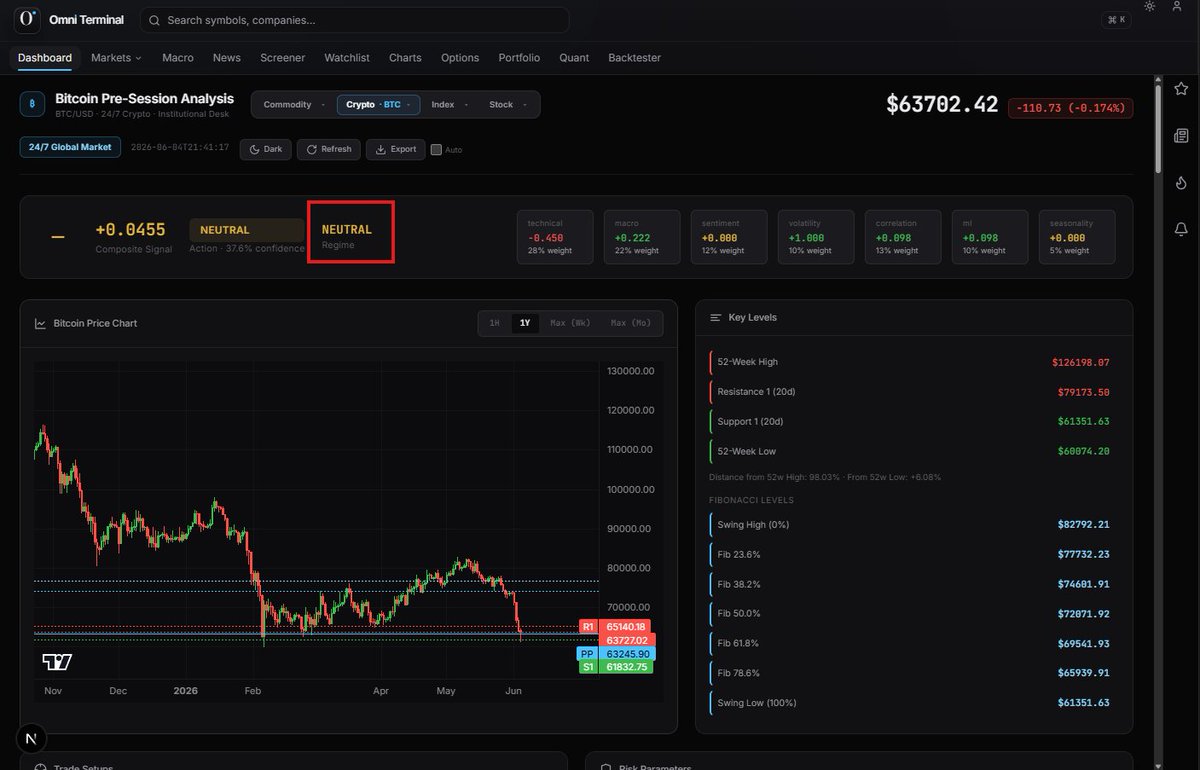Image resolution: width=1200 pixels, height=770 pixels.
Task: Click the Key Levels list icon
Action: (715, 317)
